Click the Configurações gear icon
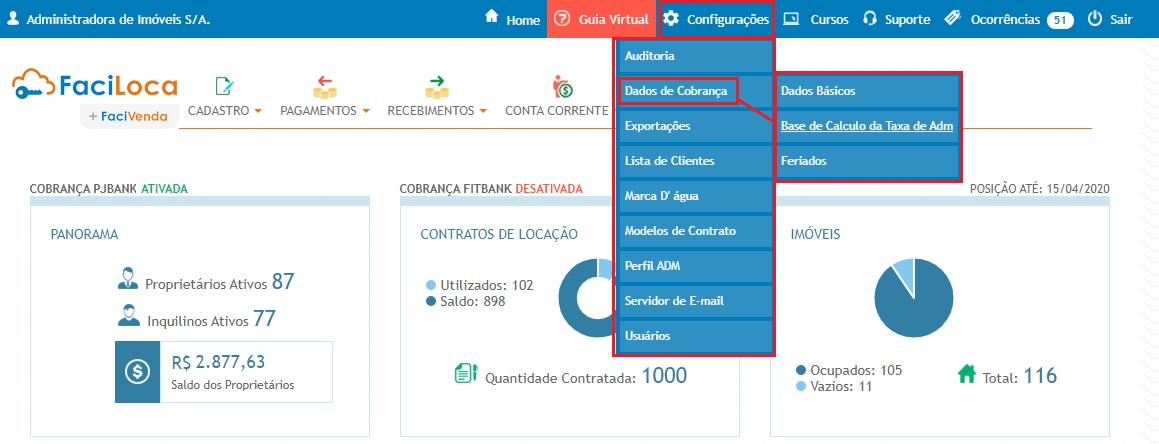Image resolution: width=1159 pixels, height=444 pixels. pyautogui.click(x=671, y=19)
